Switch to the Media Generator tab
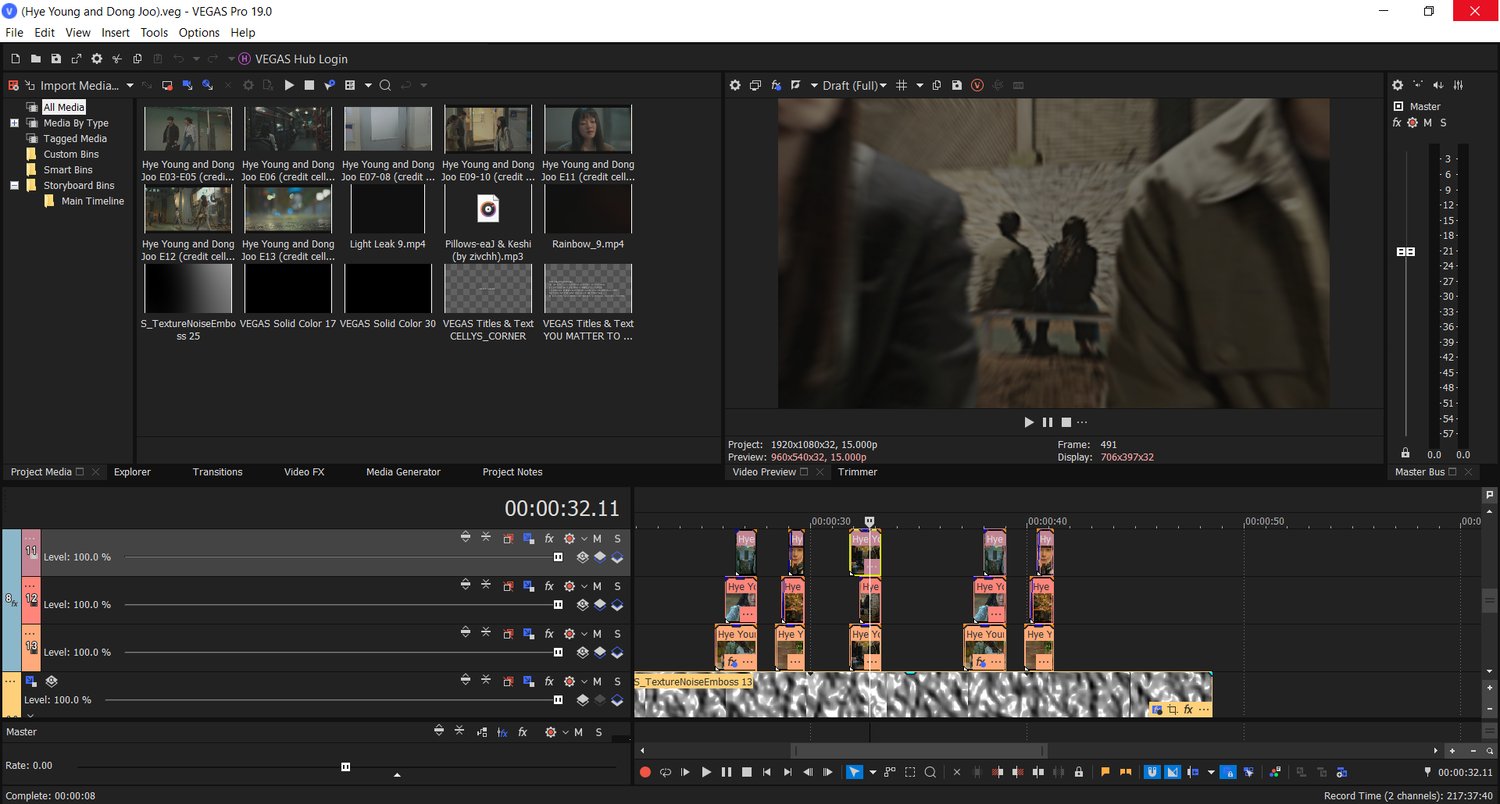This screenshot has height=804, width=1500. (403, 472)
